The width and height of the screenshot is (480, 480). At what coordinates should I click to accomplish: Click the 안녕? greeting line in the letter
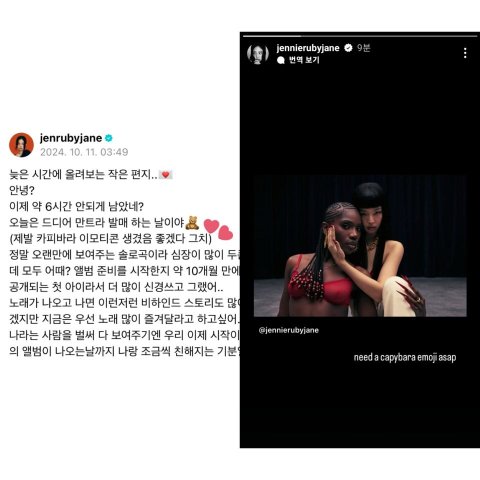click(22, 190)
